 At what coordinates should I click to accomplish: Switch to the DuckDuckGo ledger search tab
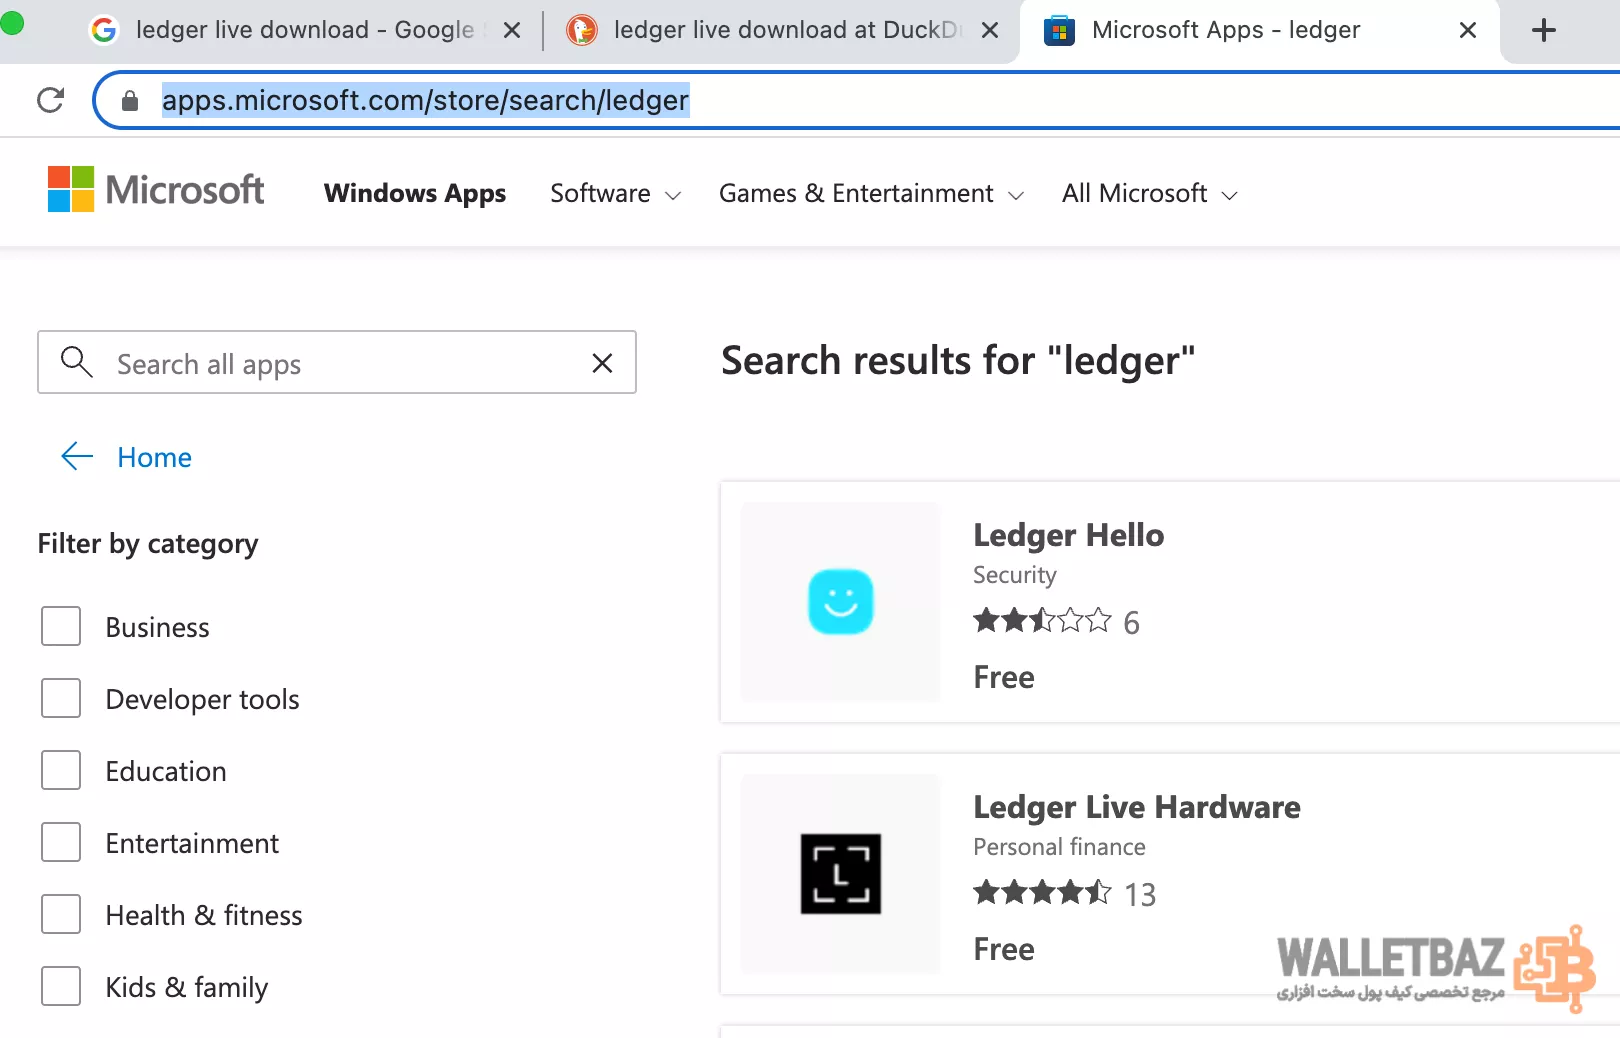[x=780, y=30]
